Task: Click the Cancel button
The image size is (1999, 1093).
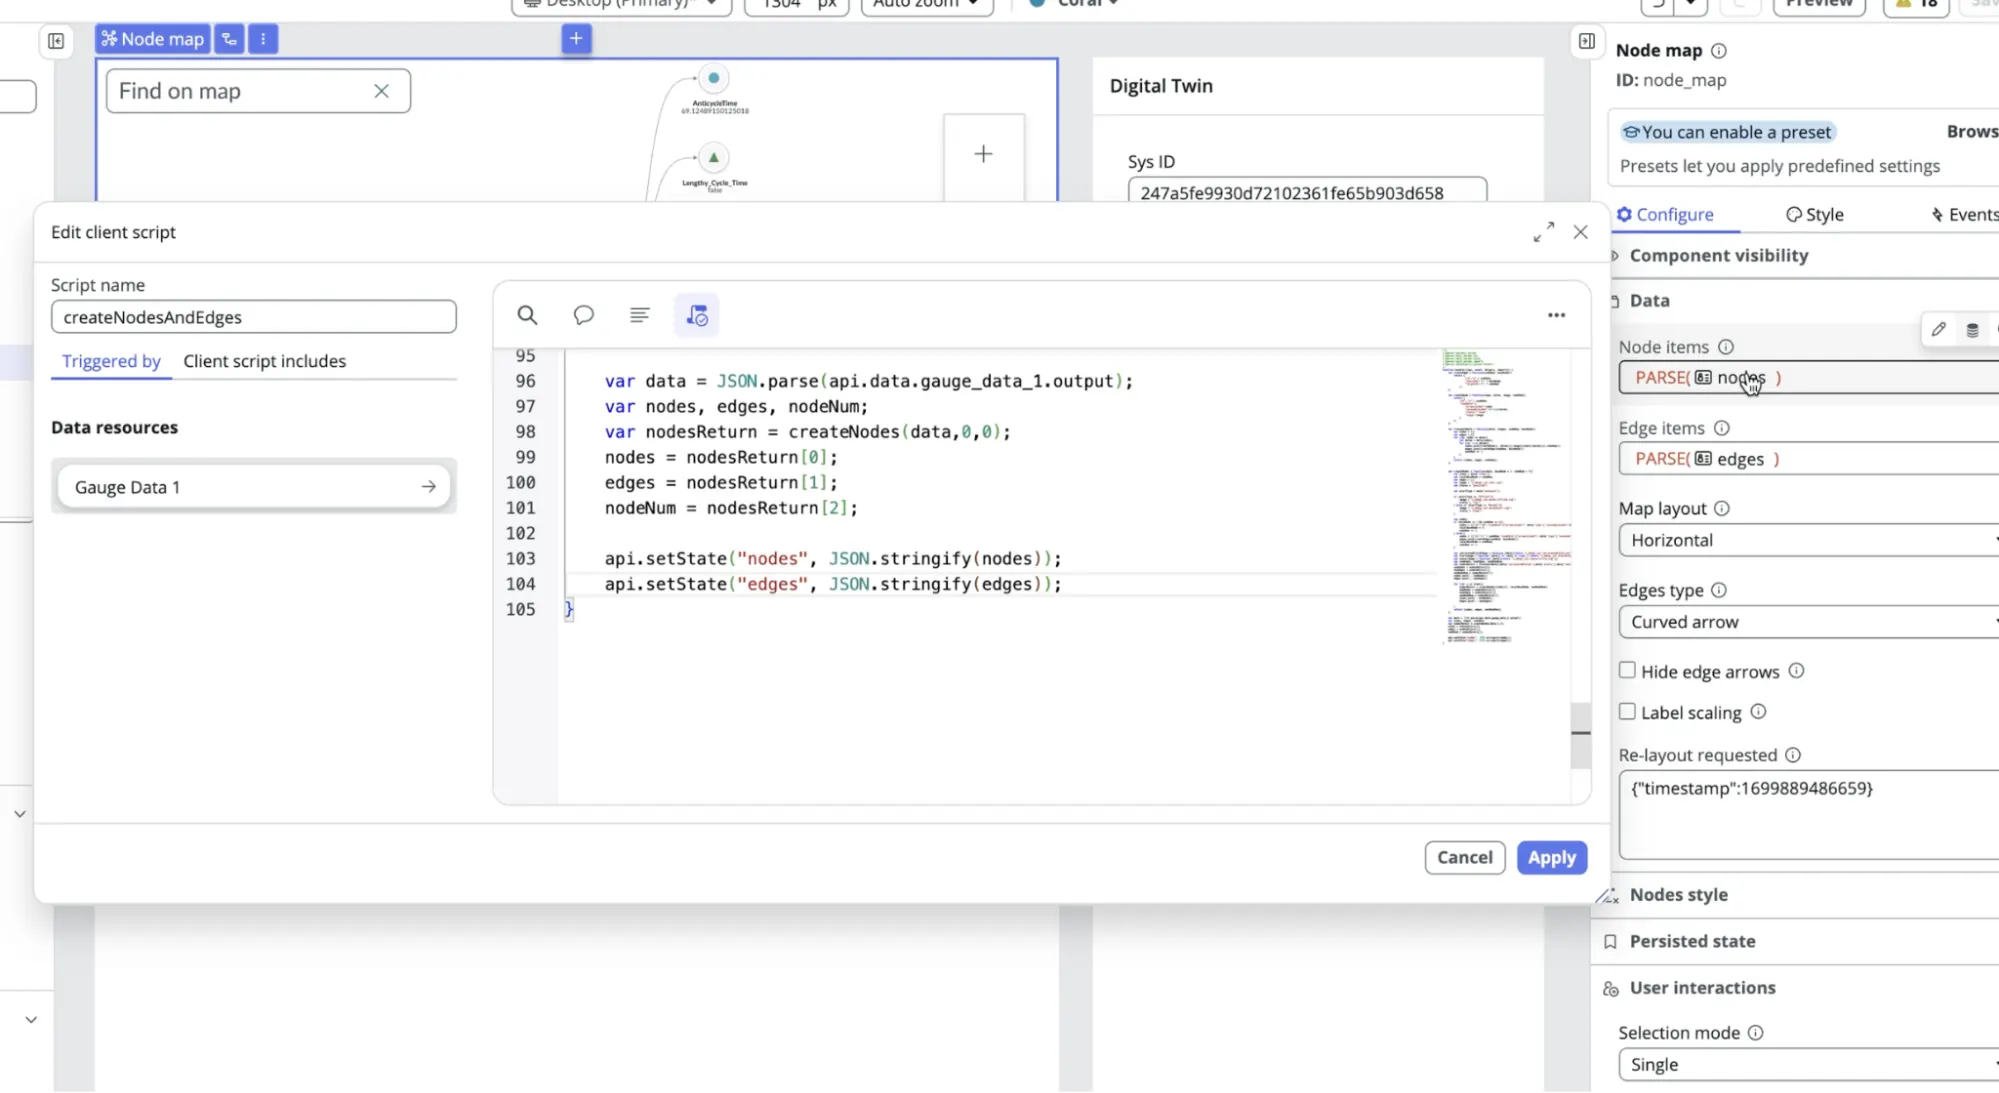Action: click(x=1464, y=858)
